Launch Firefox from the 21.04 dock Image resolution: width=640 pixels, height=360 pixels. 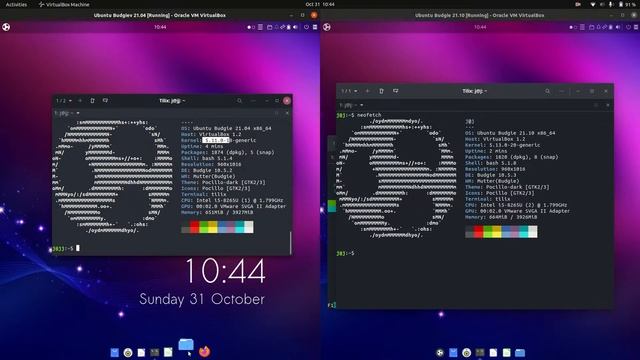(x=204, y=351)
